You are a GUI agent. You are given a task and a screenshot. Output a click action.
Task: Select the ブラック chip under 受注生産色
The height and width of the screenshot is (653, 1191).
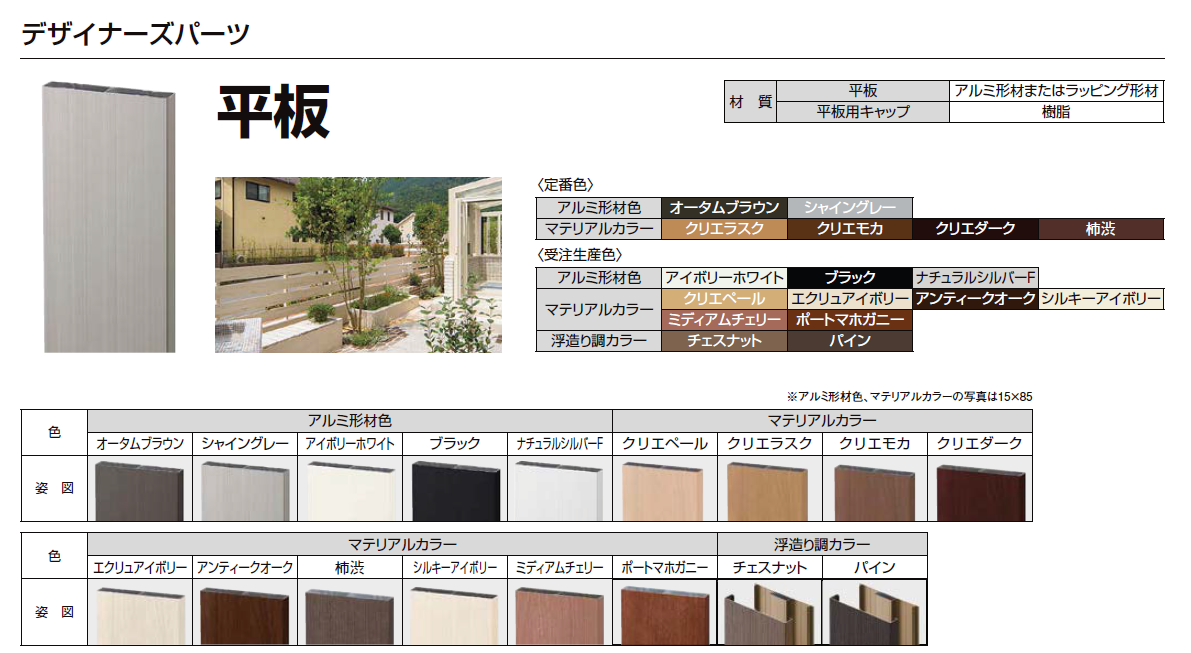pos(850,278)
